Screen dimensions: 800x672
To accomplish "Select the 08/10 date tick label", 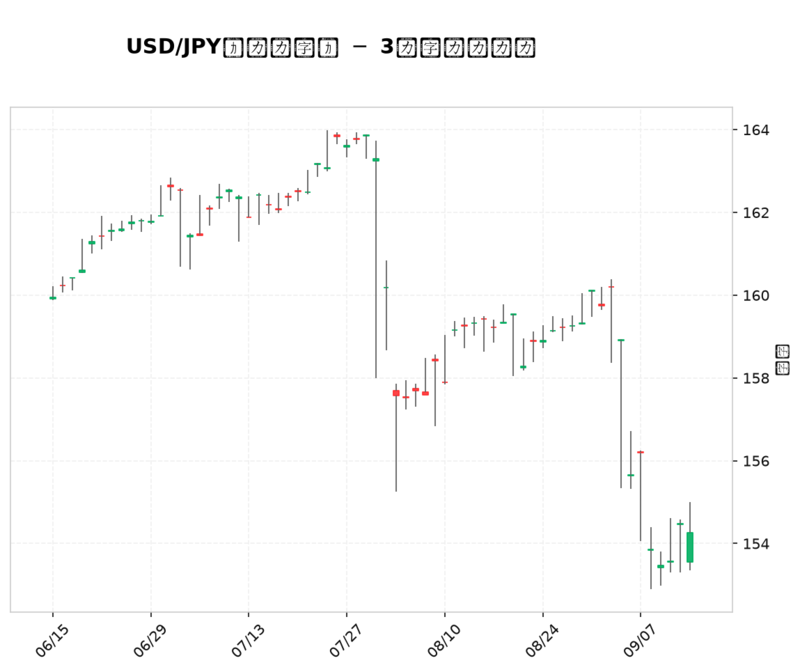I will pos(444,640).
